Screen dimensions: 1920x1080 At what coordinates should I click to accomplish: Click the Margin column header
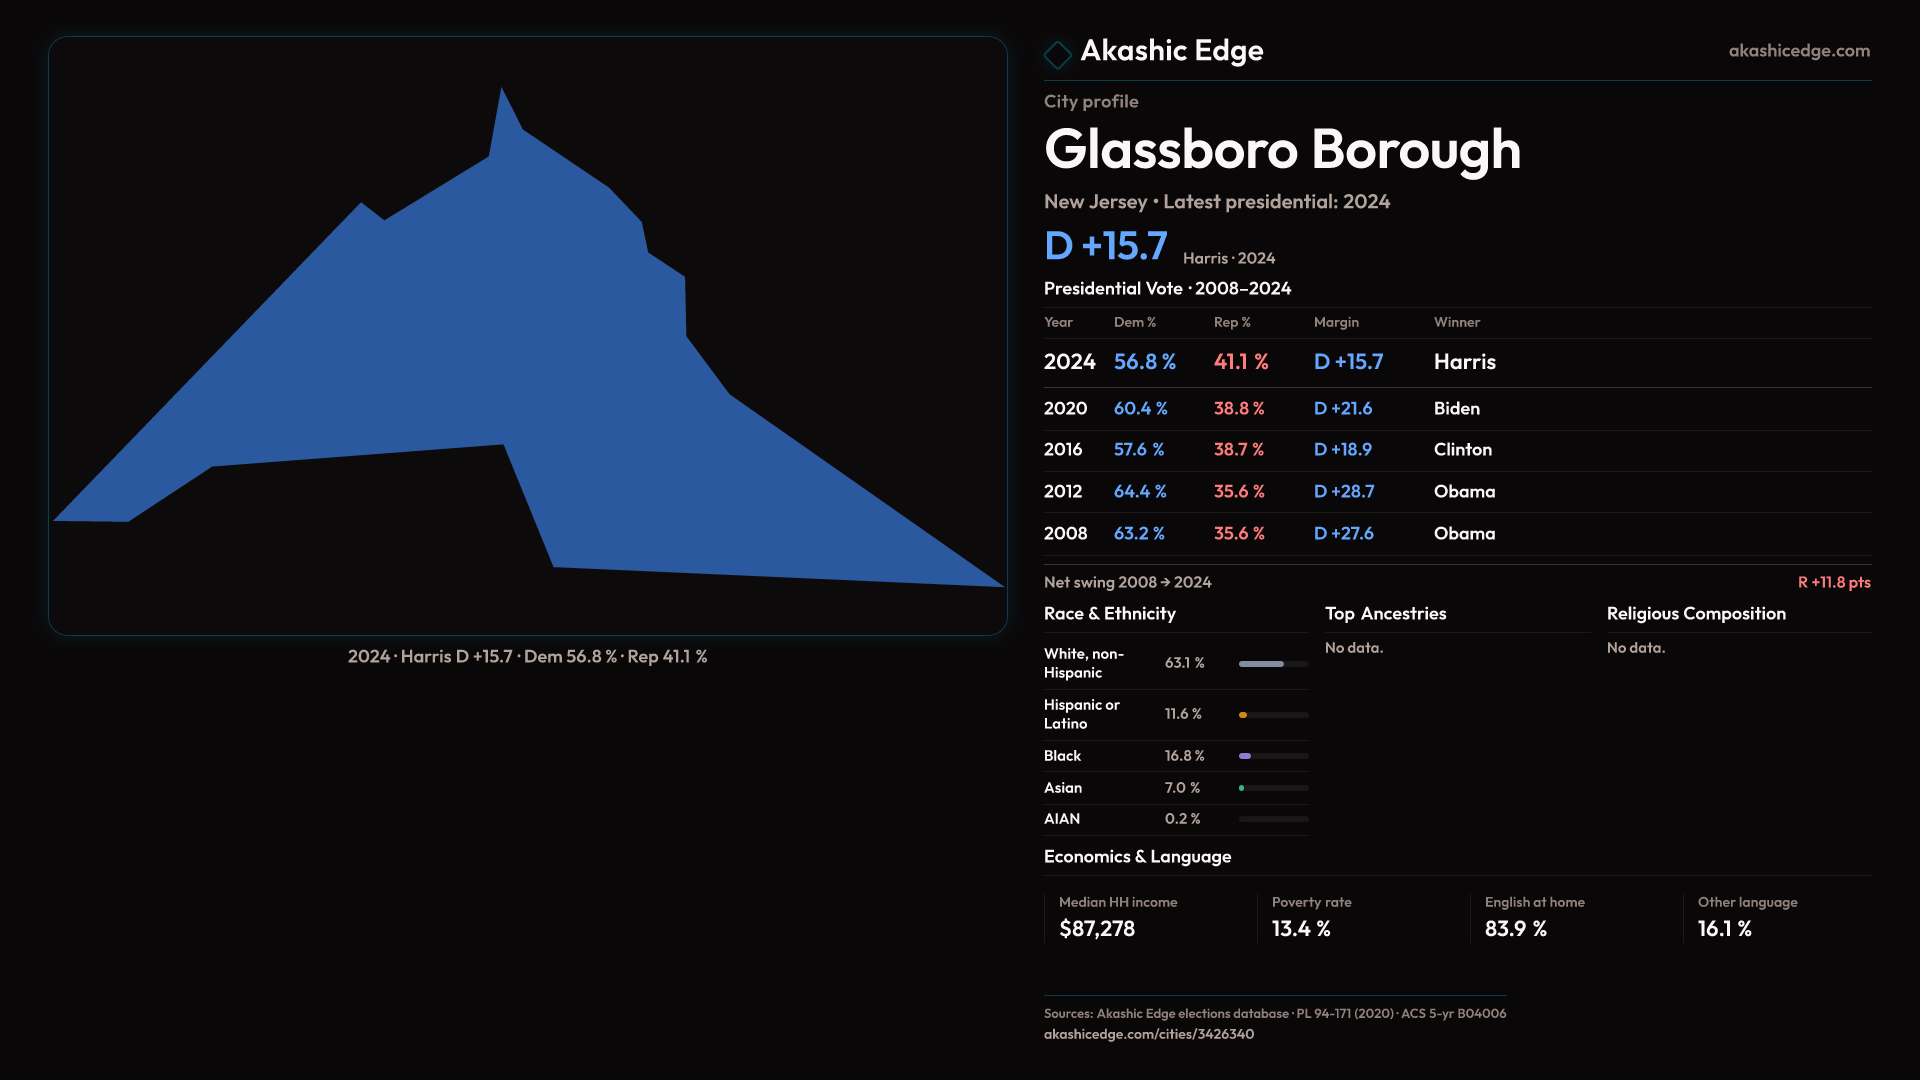[x=1336, y=323]
